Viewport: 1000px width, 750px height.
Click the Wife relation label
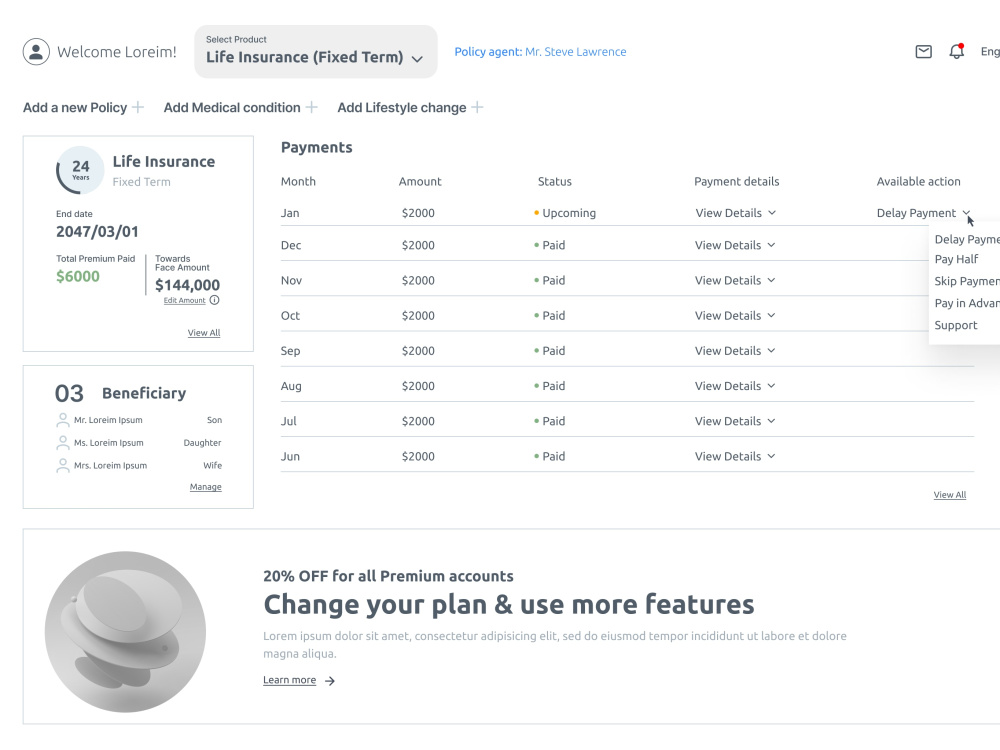coord(212,466)
